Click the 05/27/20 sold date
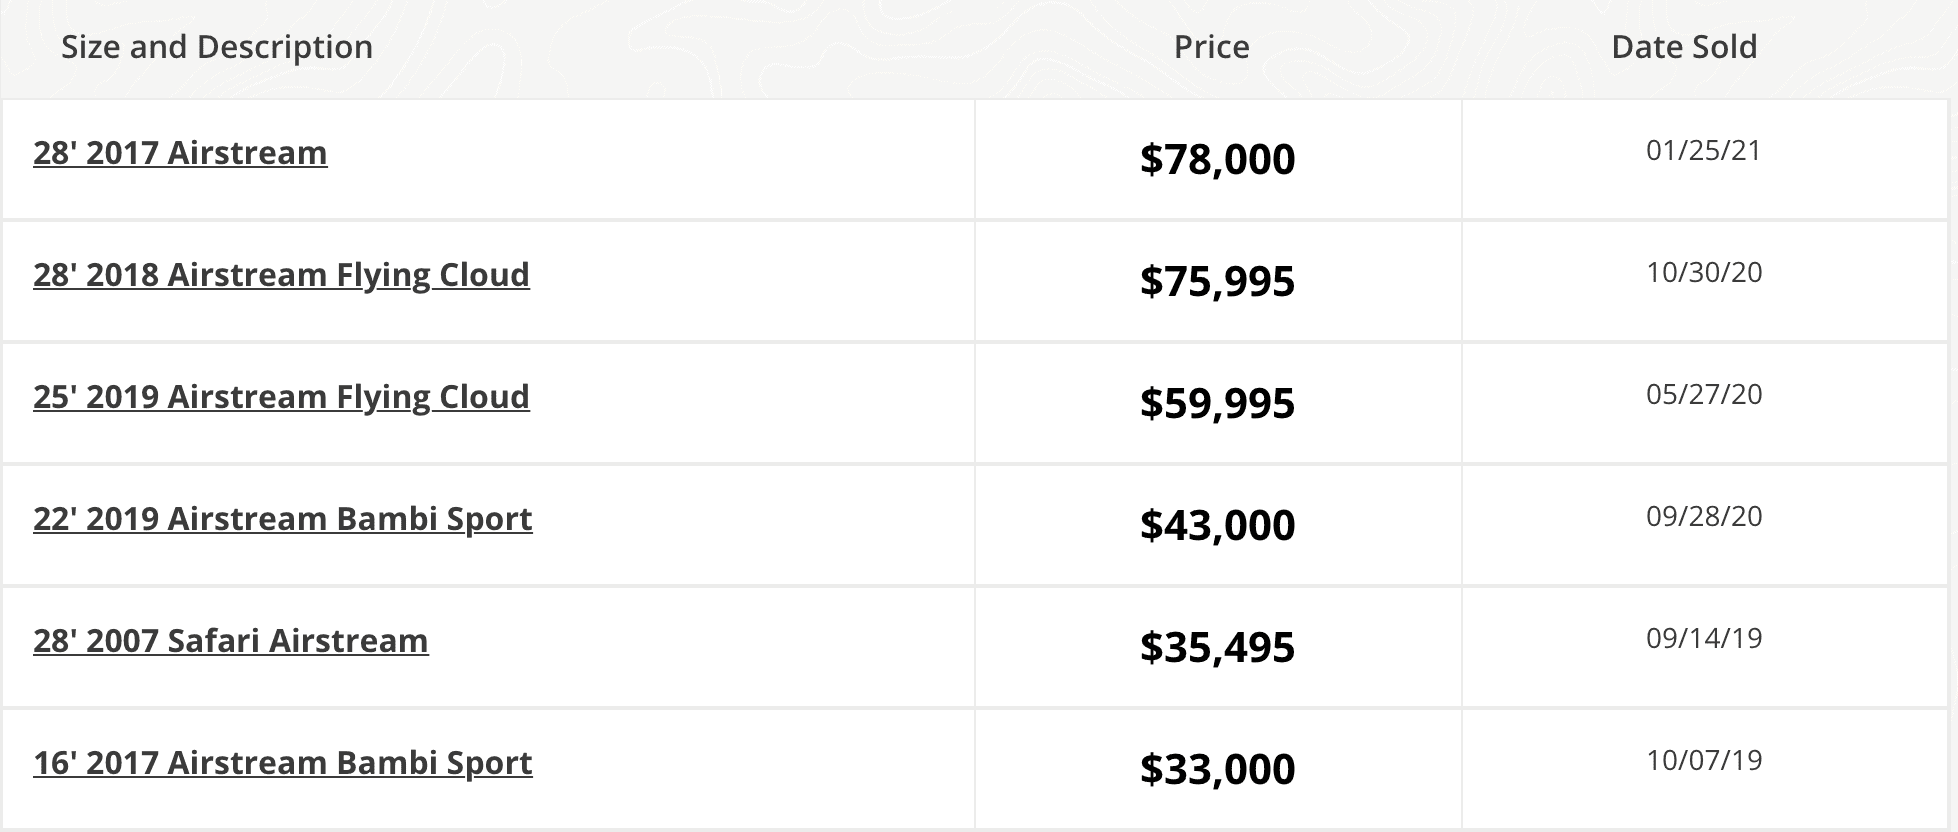The image size is (1958, 832). tap(1704, 395)
